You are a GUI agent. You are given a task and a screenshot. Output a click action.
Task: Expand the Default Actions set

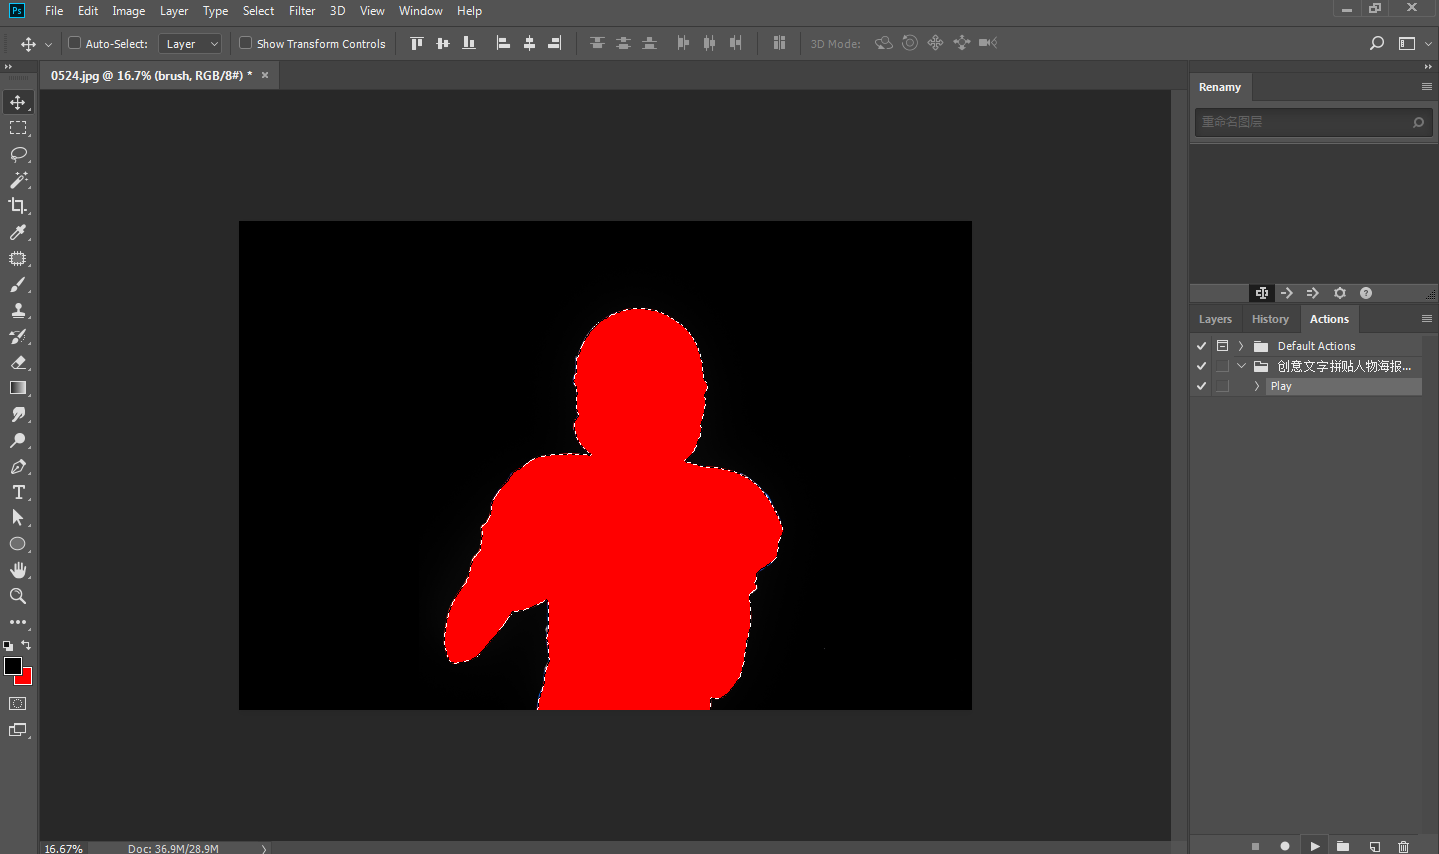pyautogui.click(x=1241, y=346)
